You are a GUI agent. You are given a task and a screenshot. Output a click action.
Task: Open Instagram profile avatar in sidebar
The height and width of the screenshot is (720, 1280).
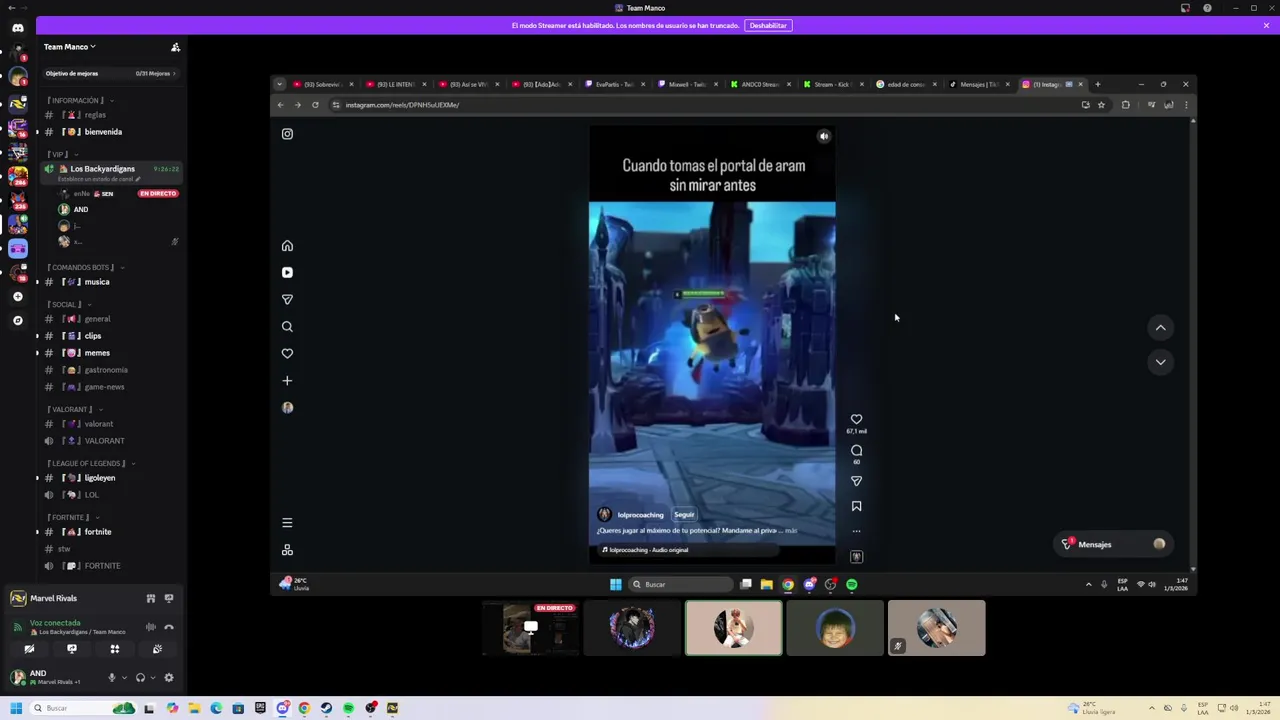[x=287, y=407]
